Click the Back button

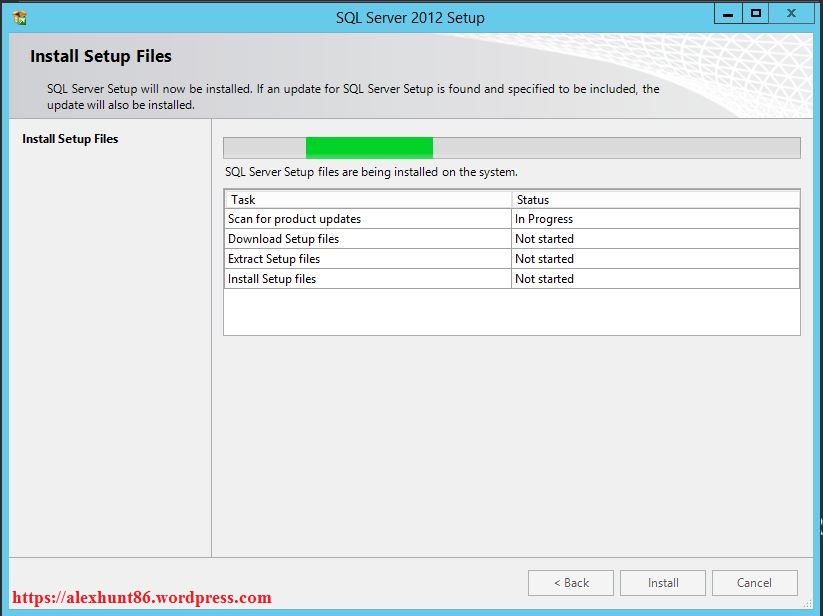point(570,583)
